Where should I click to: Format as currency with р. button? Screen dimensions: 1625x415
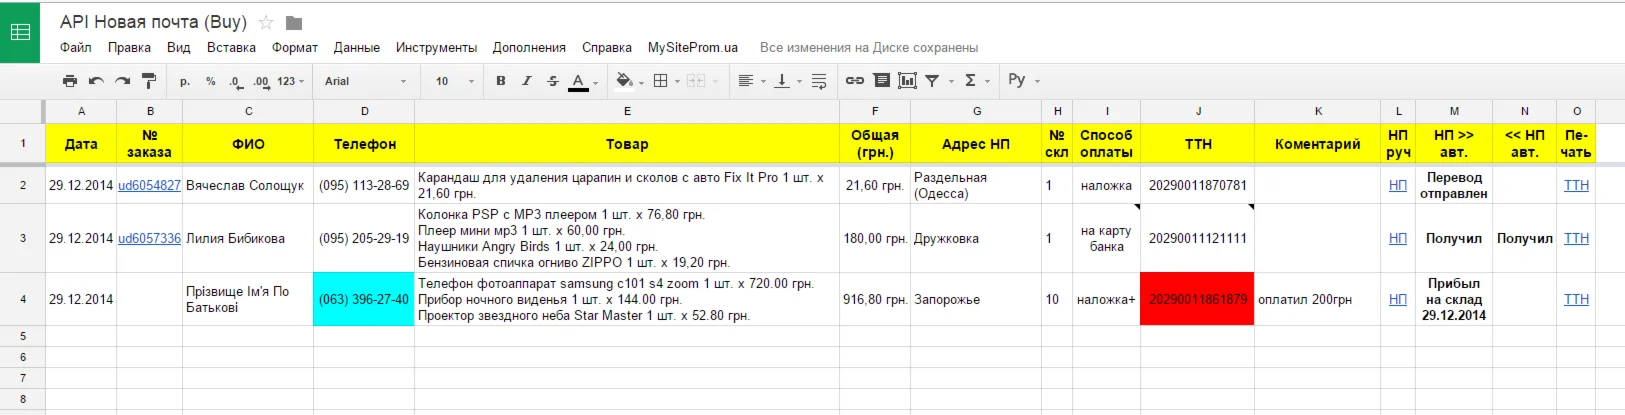tap(185, 81)
